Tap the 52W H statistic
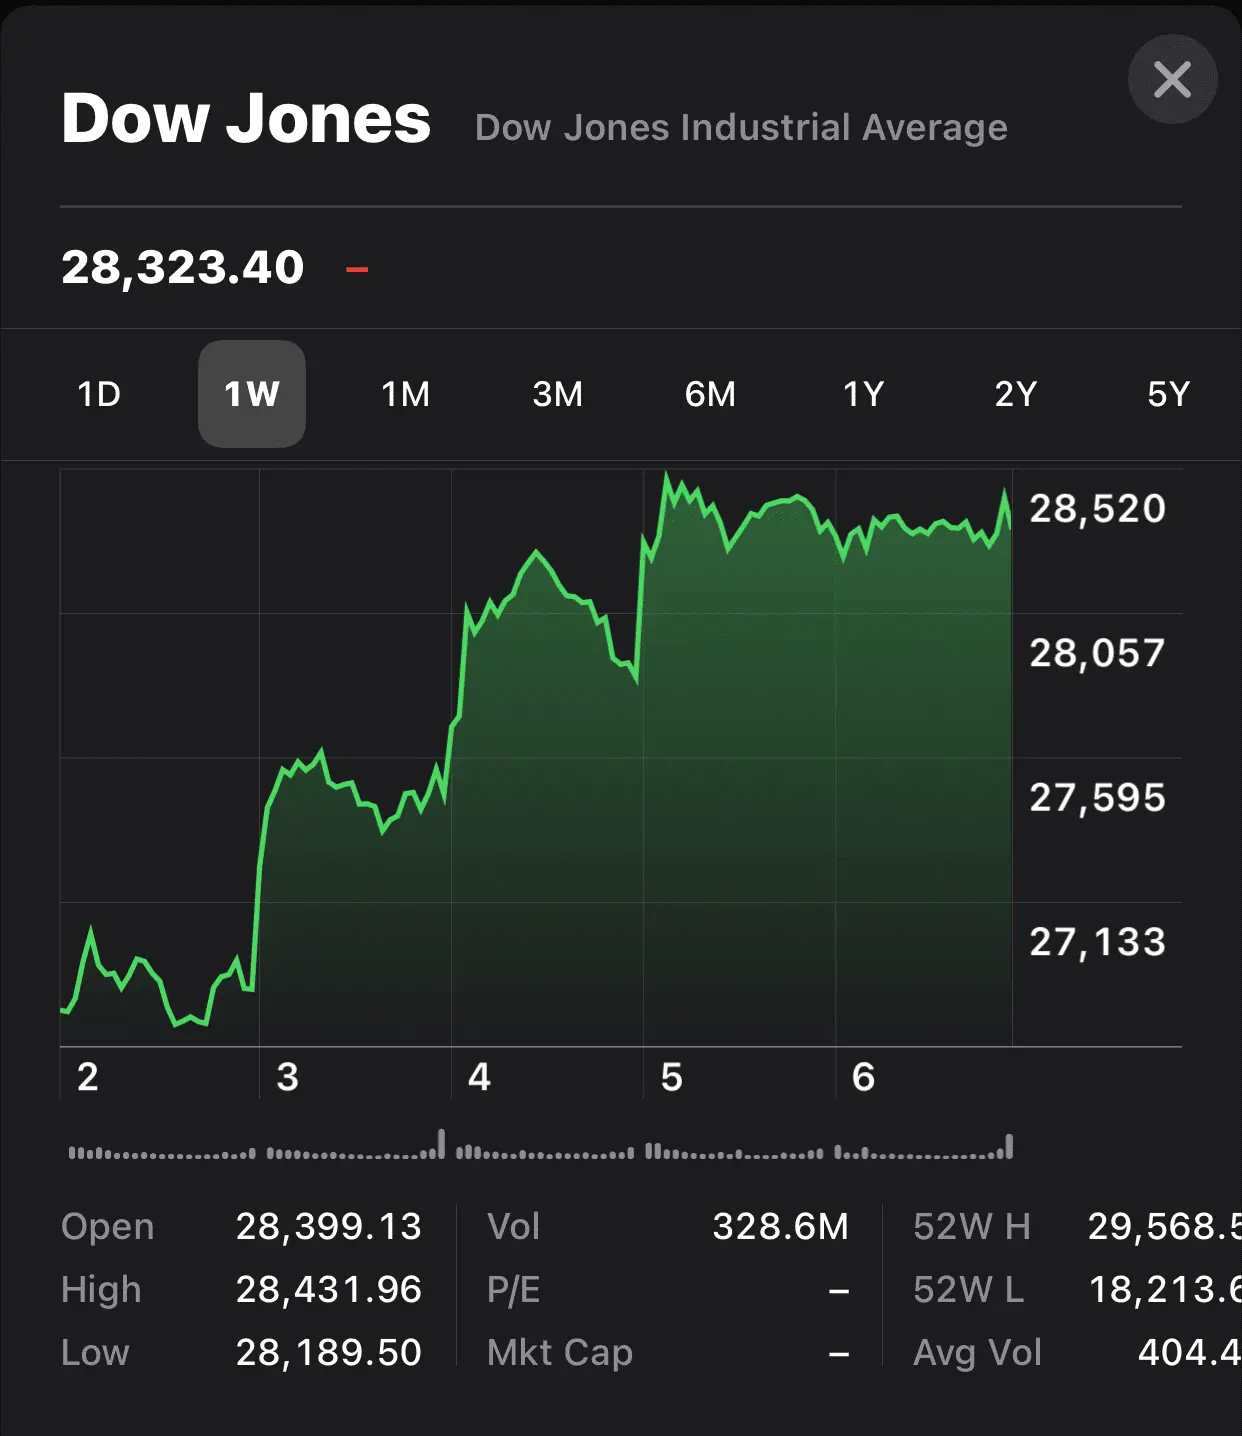 coord(1075,1226)
